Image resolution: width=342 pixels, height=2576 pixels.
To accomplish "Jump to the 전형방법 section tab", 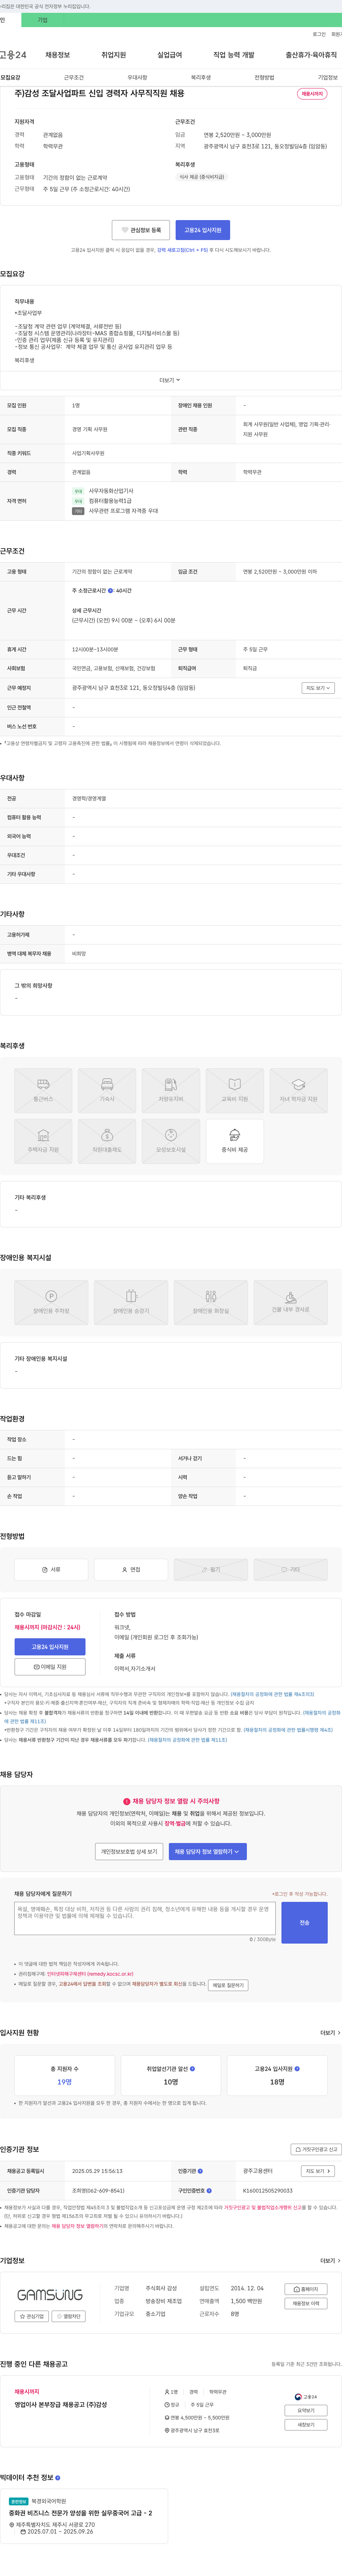I will click(x=264, y=77).
